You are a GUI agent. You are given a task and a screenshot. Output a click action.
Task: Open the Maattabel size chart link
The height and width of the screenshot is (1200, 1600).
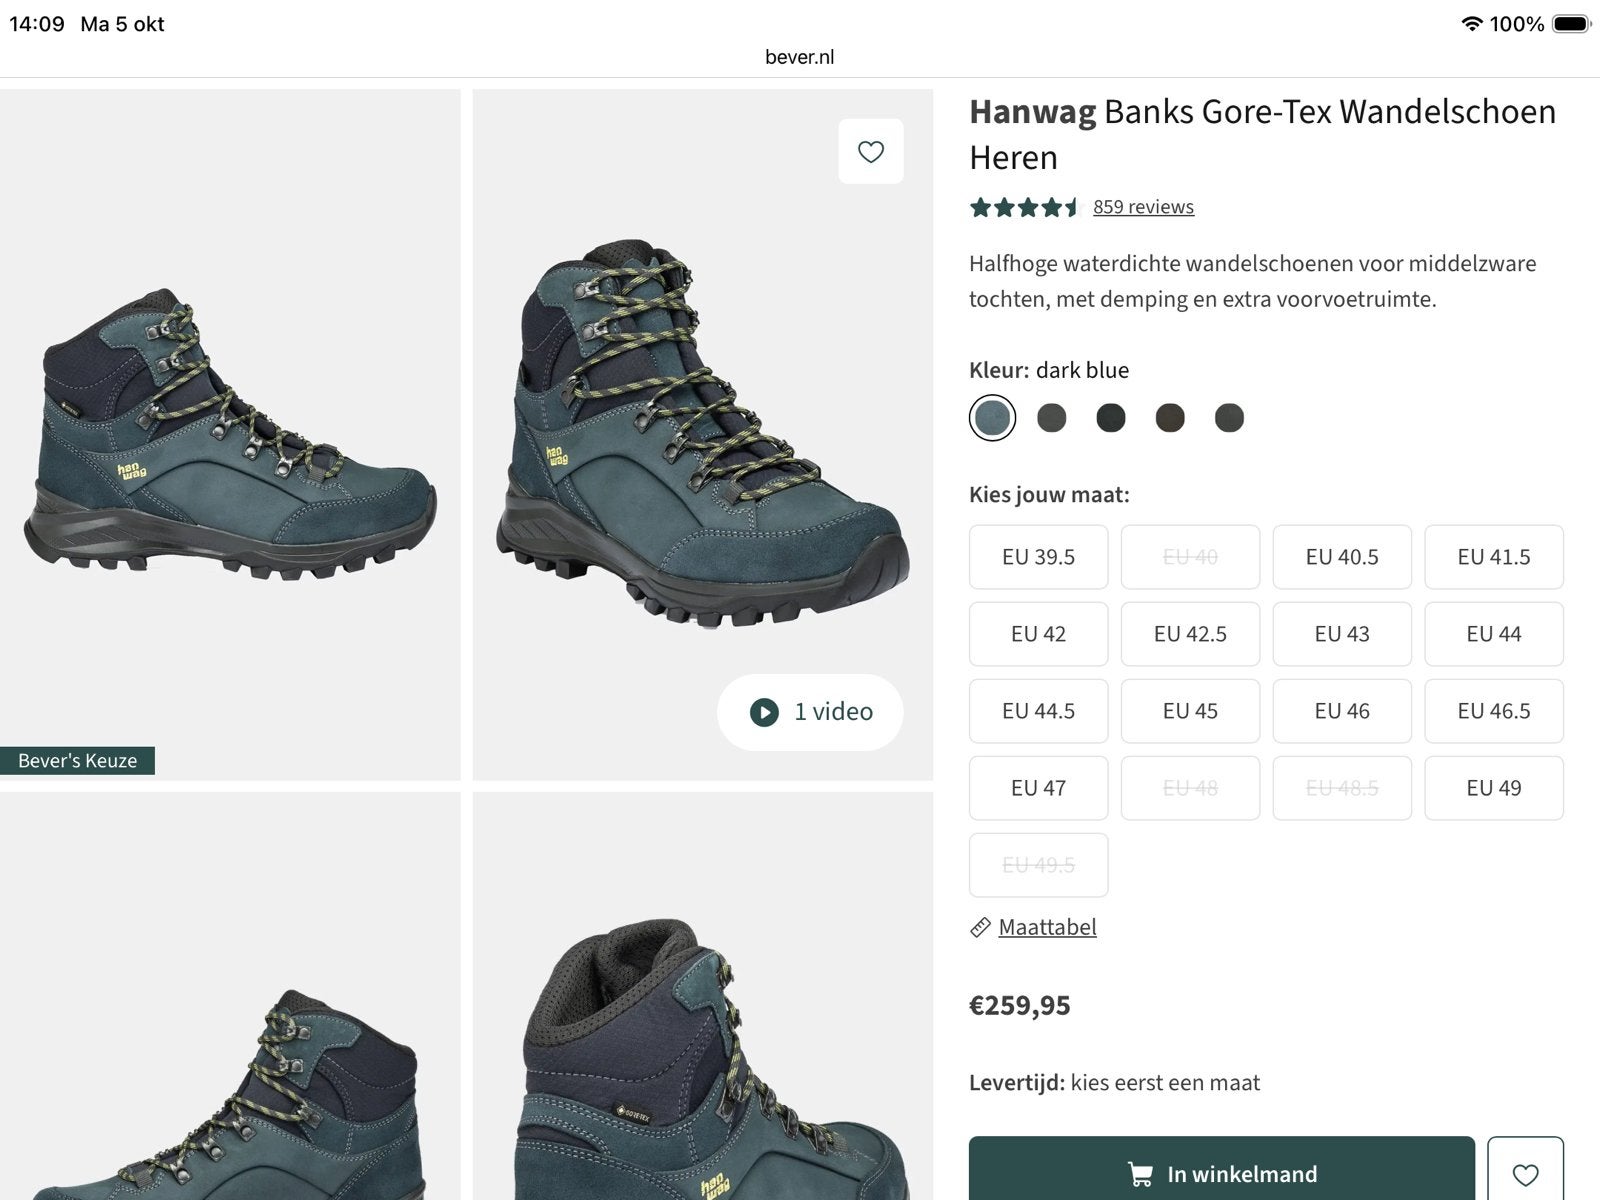[1047, 927]
